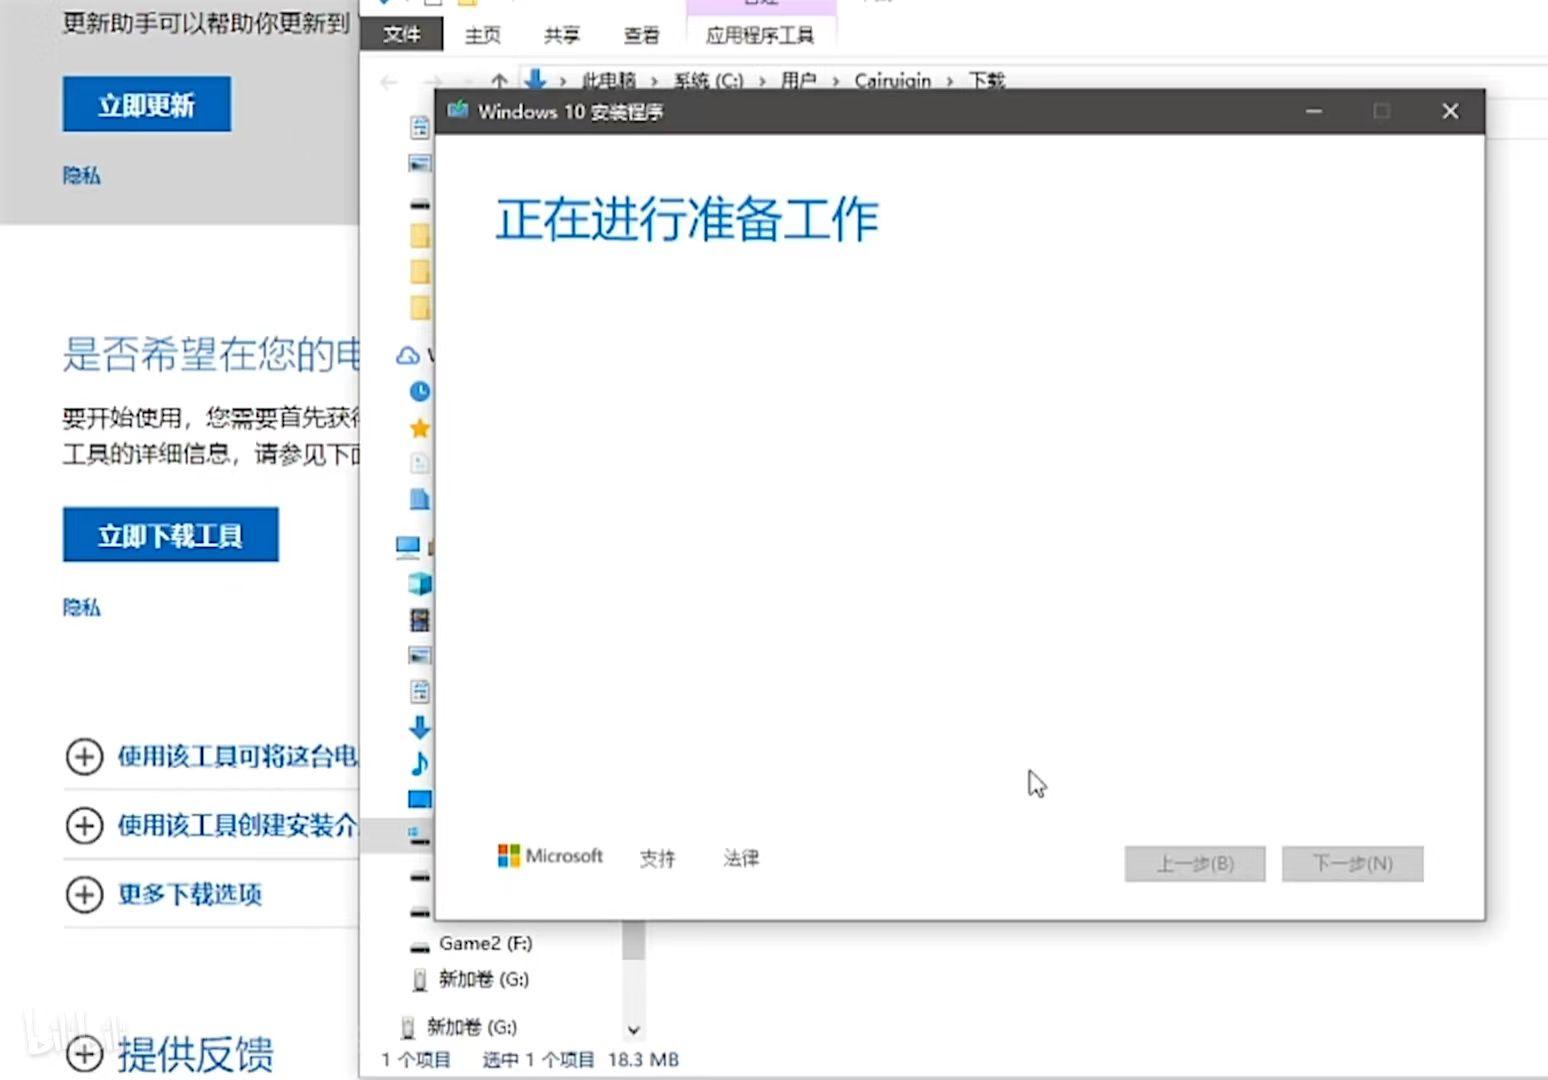Select Cairuiqin in the address breadcrumb
1548x1080 pixels.
(x=892, y=80)
